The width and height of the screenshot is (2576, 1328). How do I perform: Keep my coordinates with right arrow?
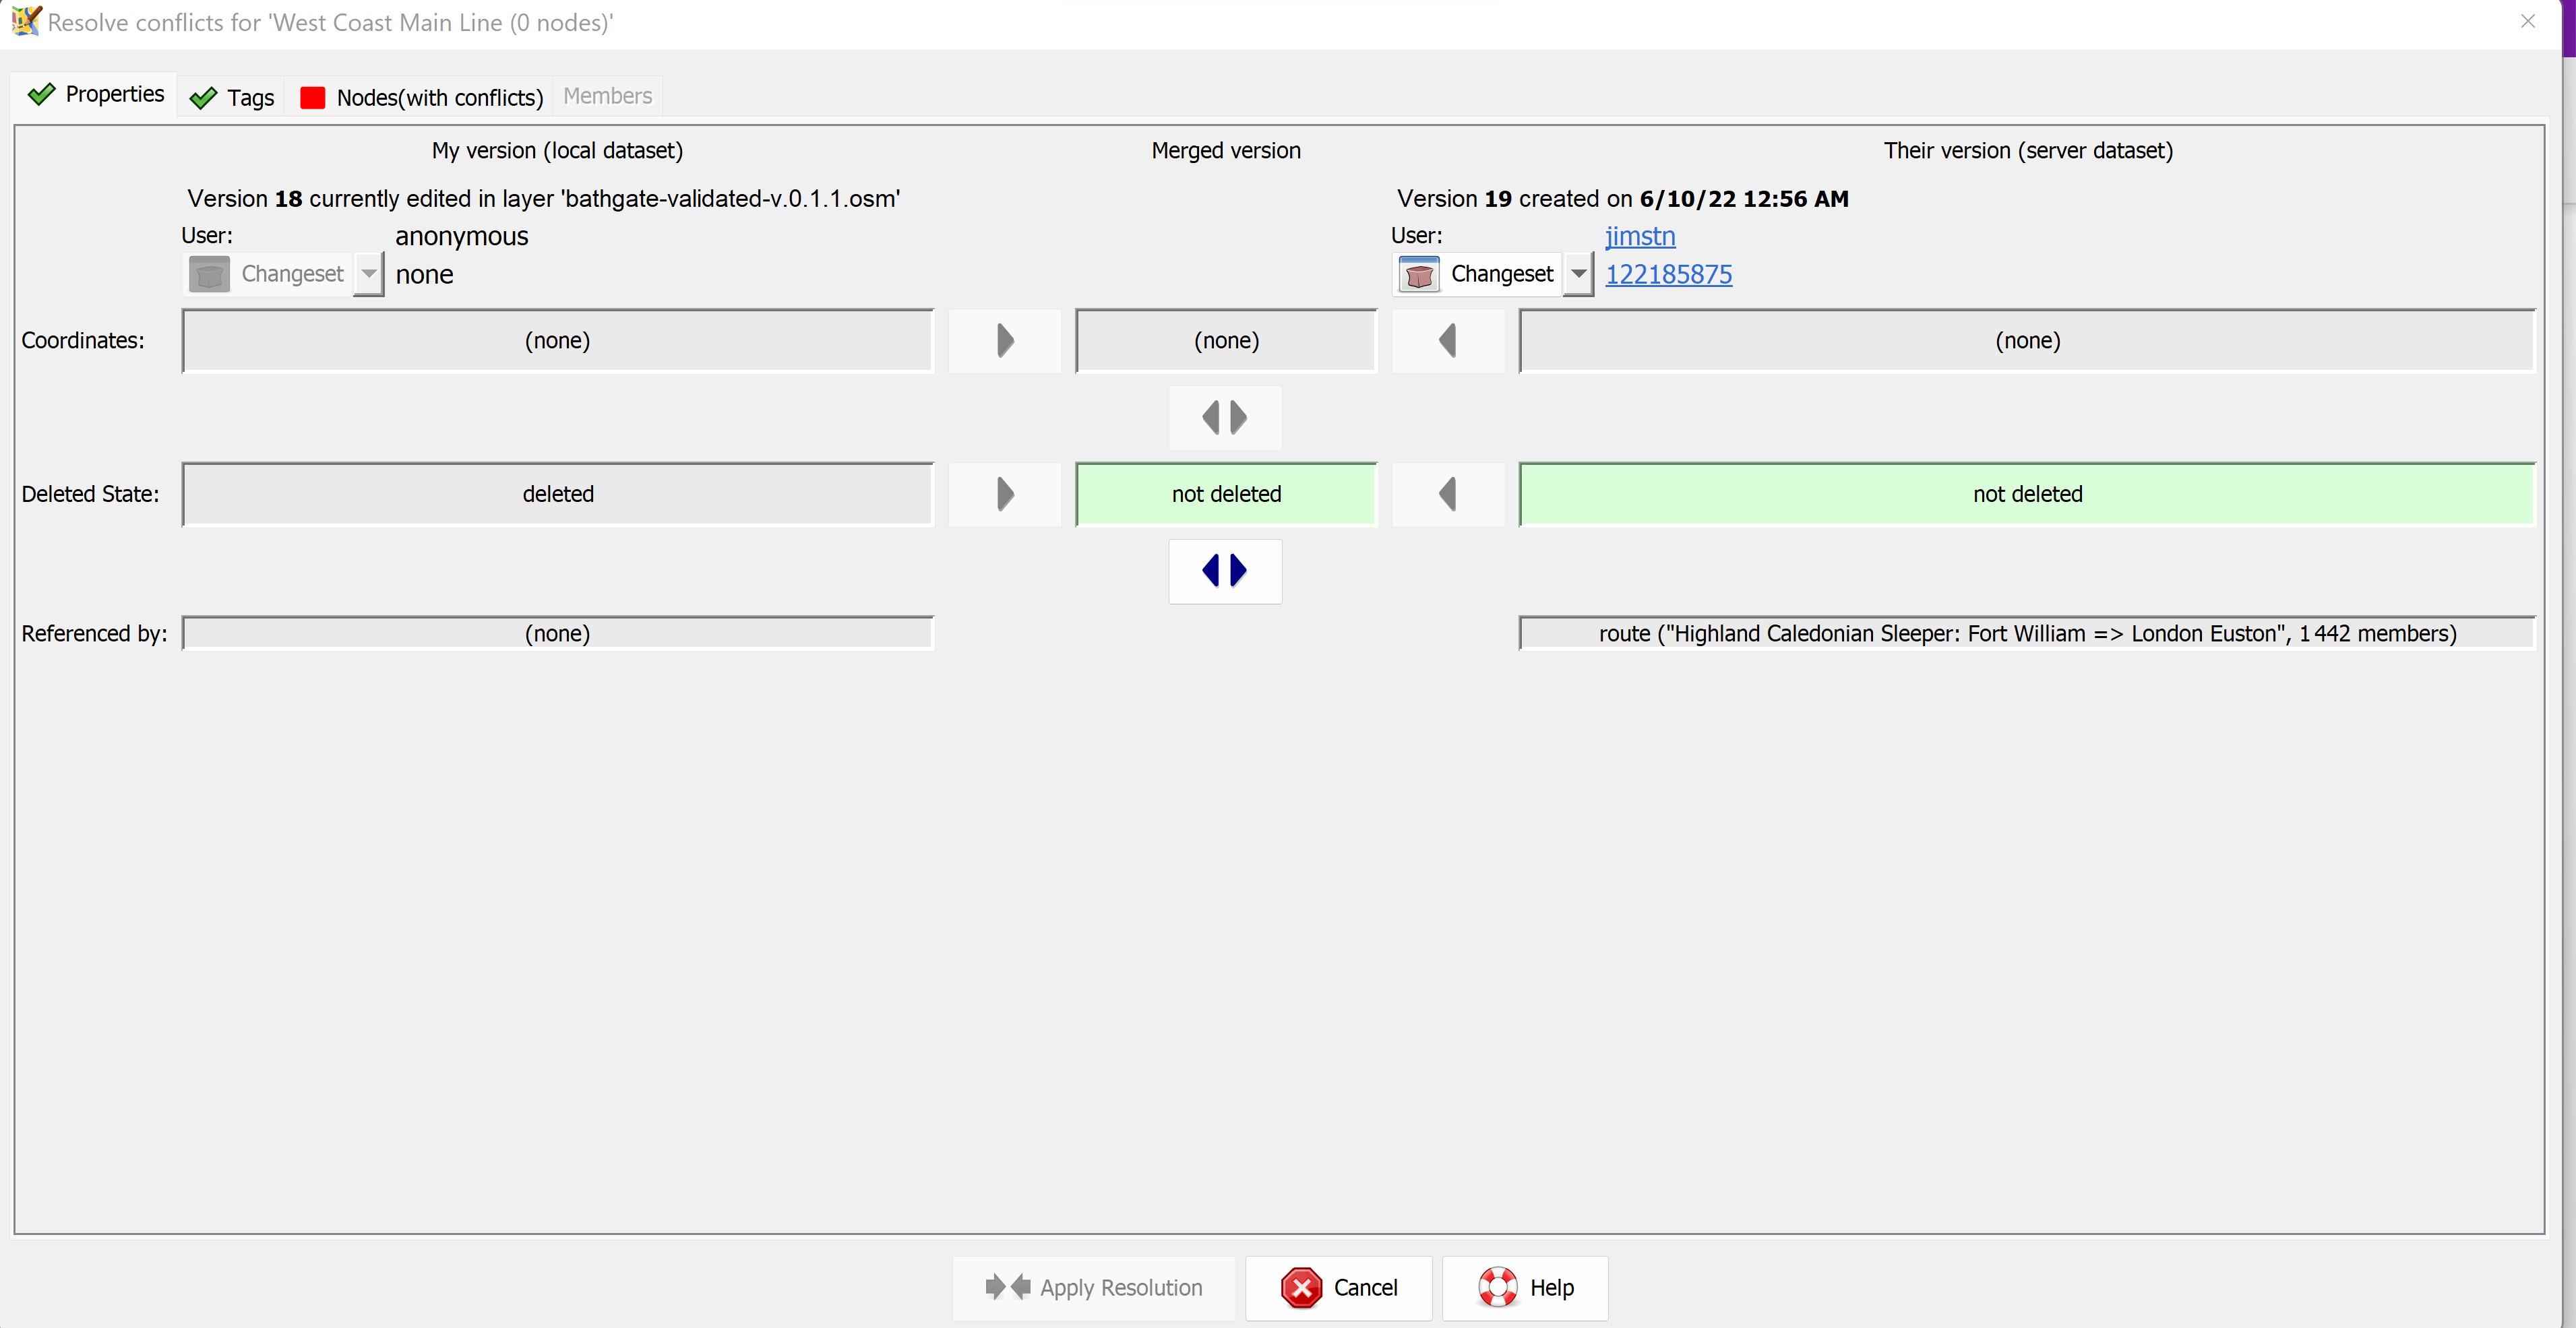click(1005, 341)
